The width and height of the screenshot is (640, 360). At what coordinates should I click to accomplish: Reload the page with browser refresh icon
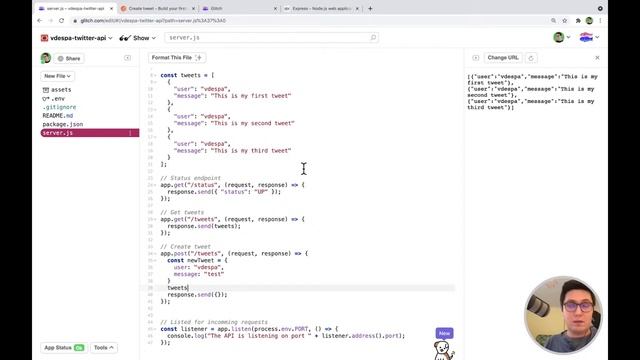pyautogui.click(x=61, y=20)
